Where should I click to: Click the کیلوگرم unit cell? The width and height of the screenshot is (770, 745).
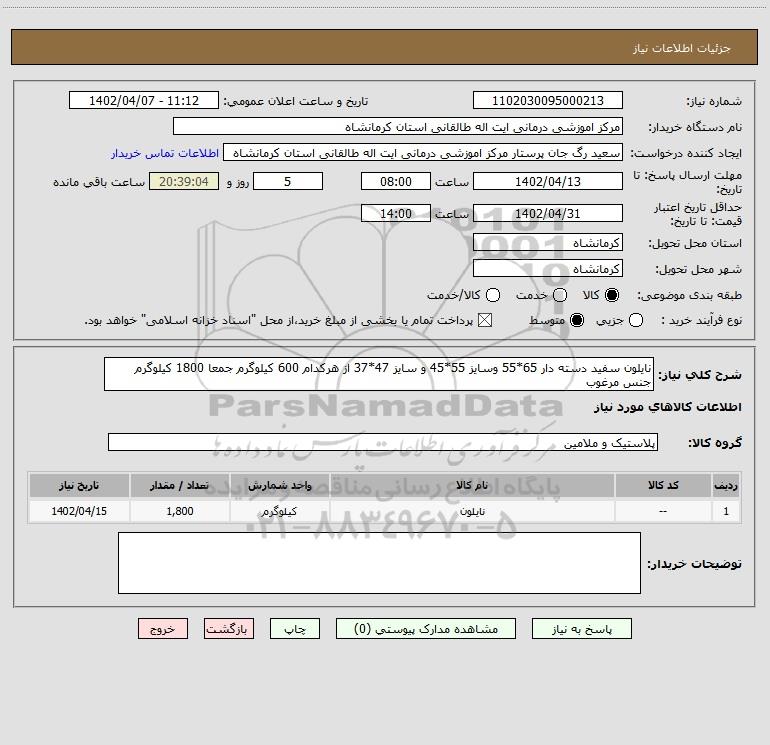[x=279, y=511]
